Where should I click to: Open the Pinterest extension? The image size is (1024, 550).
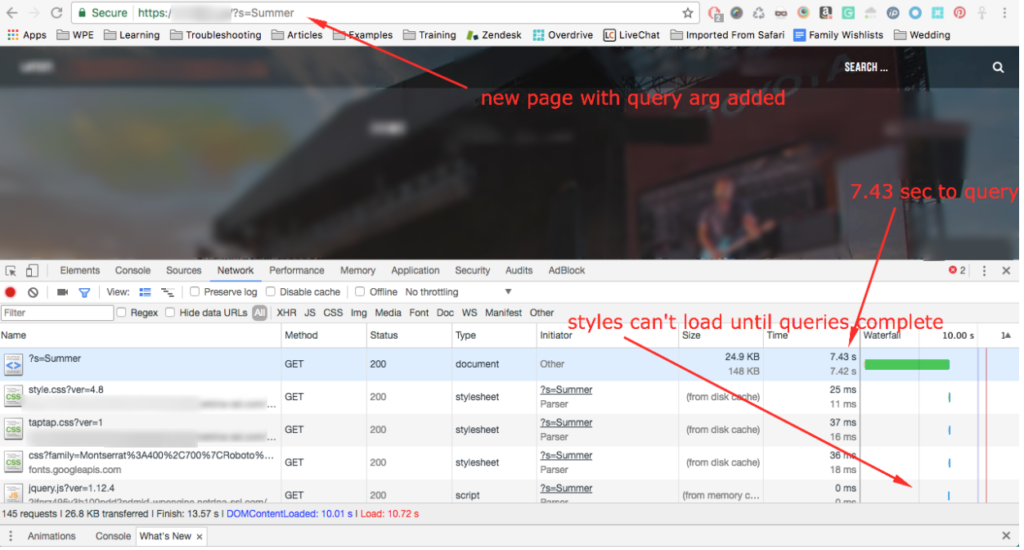pyautogui.click(x=959, y=13)
